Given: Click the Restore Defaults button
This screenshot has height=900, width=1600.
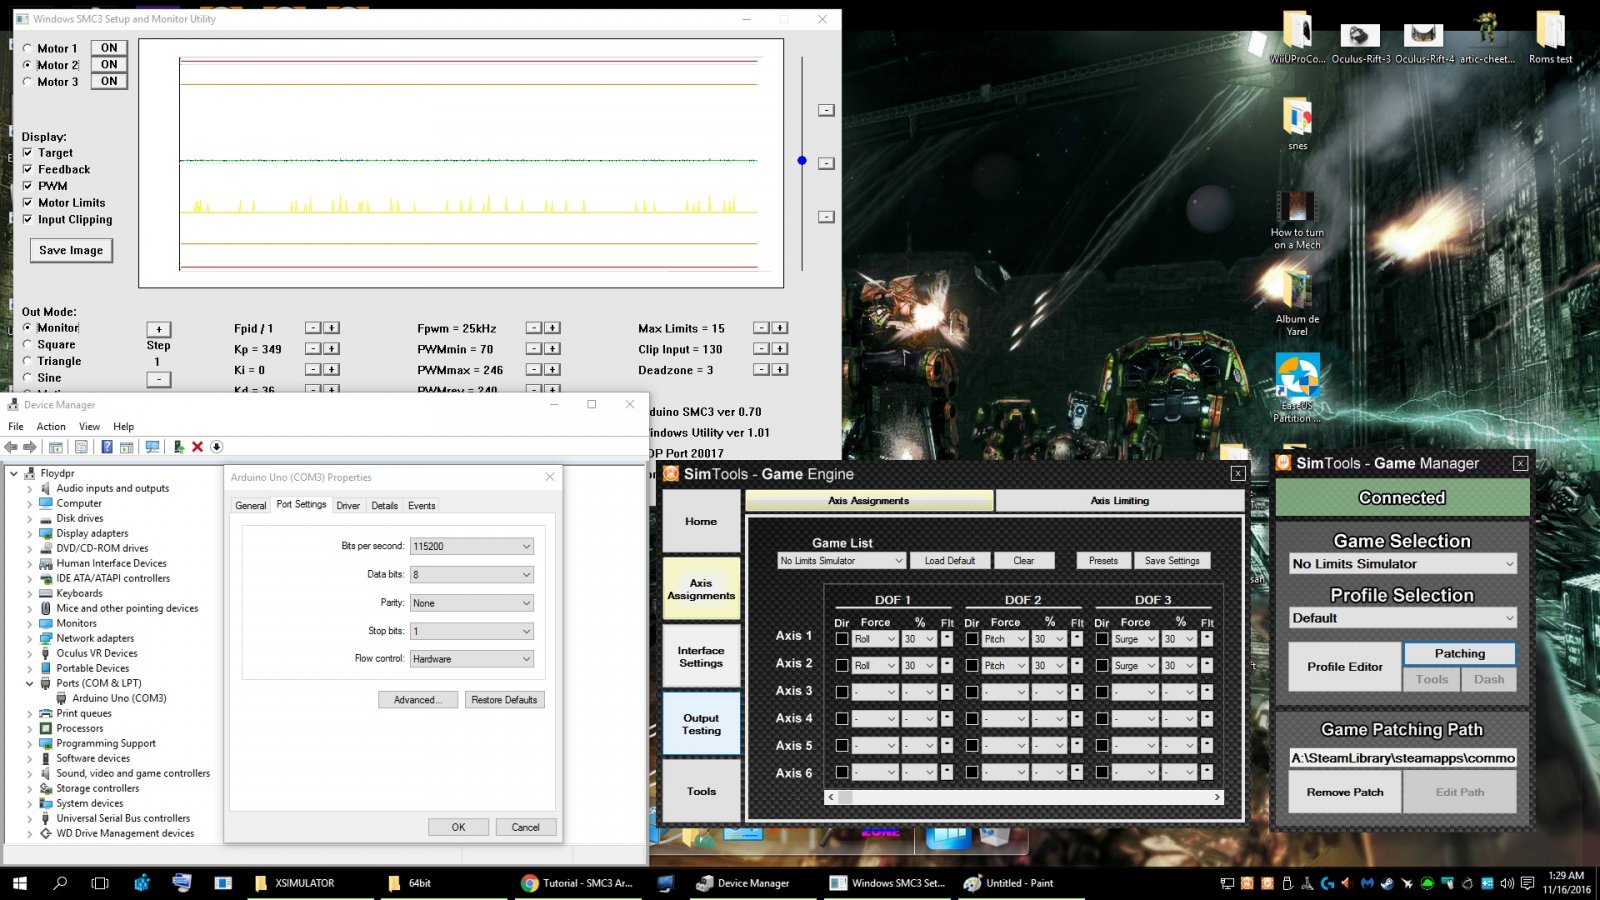Looking at the screenshot, I should pos(504,700).
